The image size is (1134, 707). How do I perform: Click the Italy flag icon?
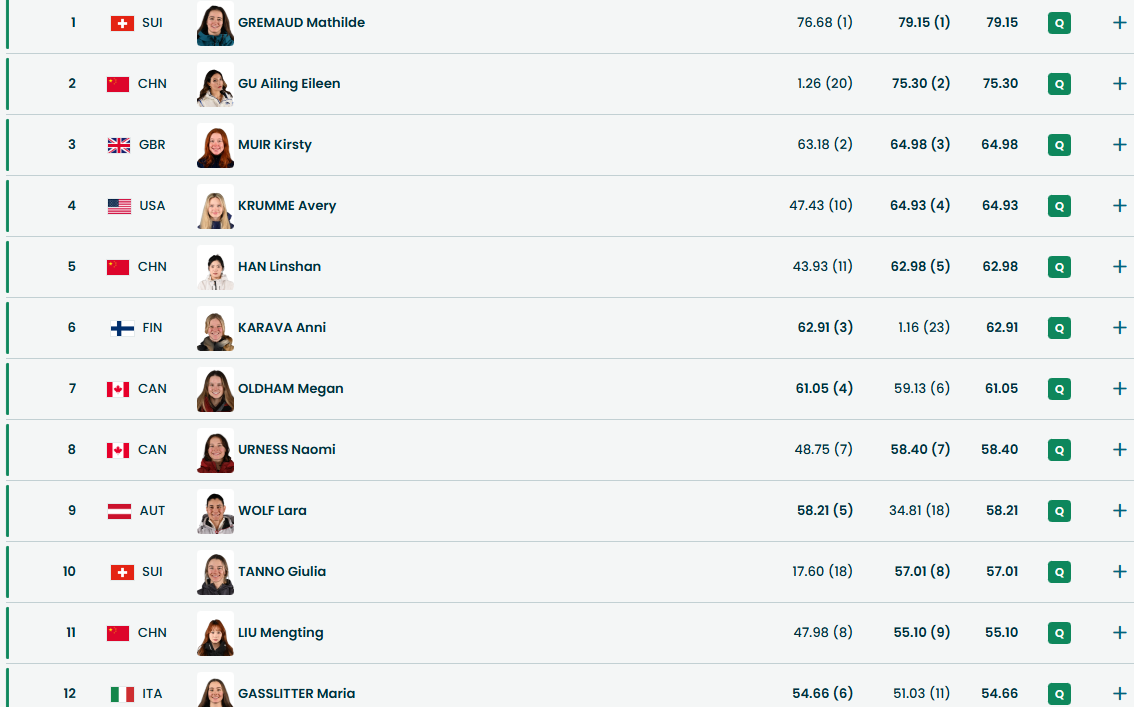pos(122,694)
